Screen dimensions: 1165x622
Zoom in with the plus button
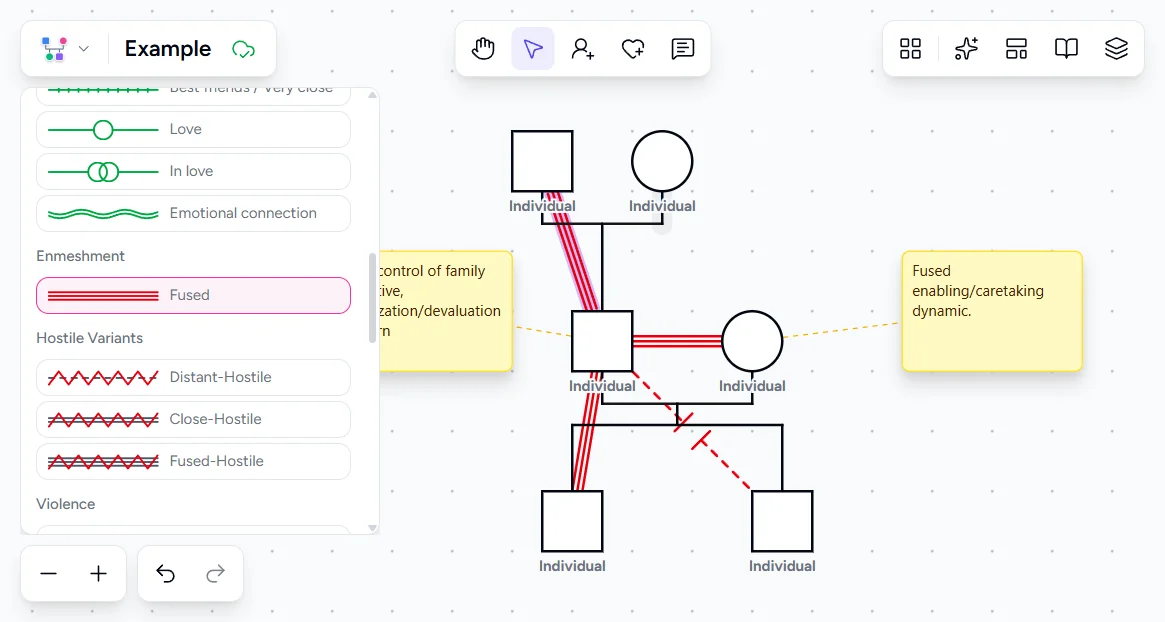click(98, 574)
